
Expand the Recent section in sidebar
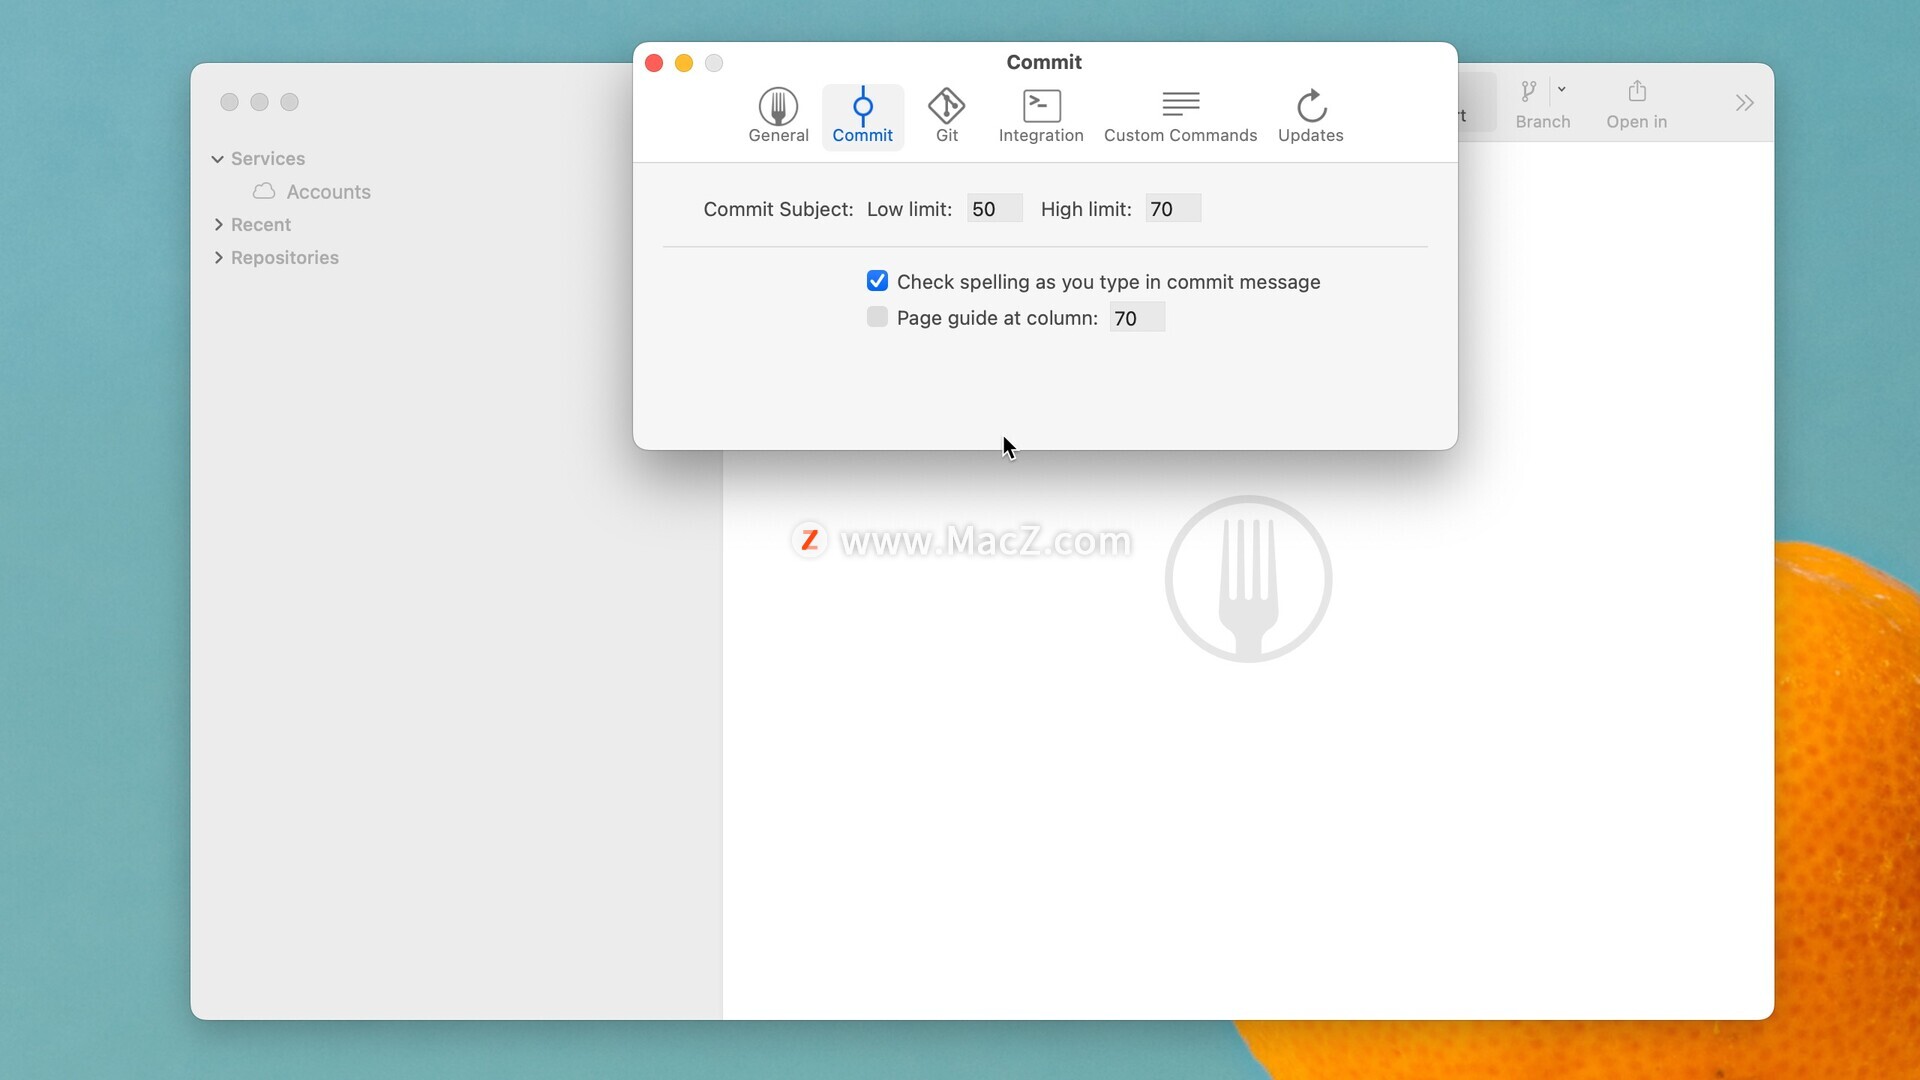click(x=218, y=225)
